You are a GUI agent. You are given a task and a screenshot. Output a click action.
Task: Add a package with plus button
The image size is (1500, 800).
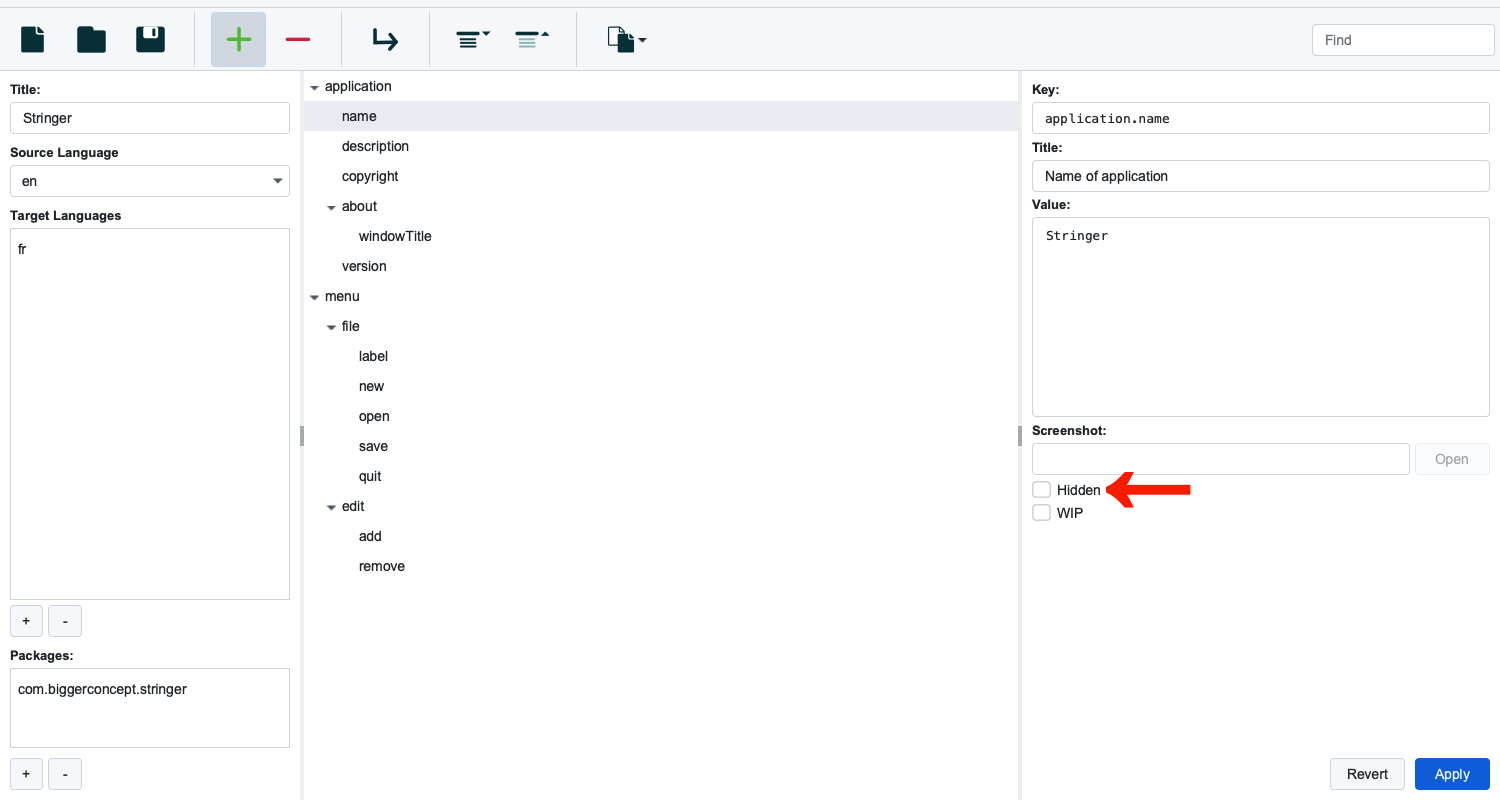pyautogui.click(x=26, y=774)
